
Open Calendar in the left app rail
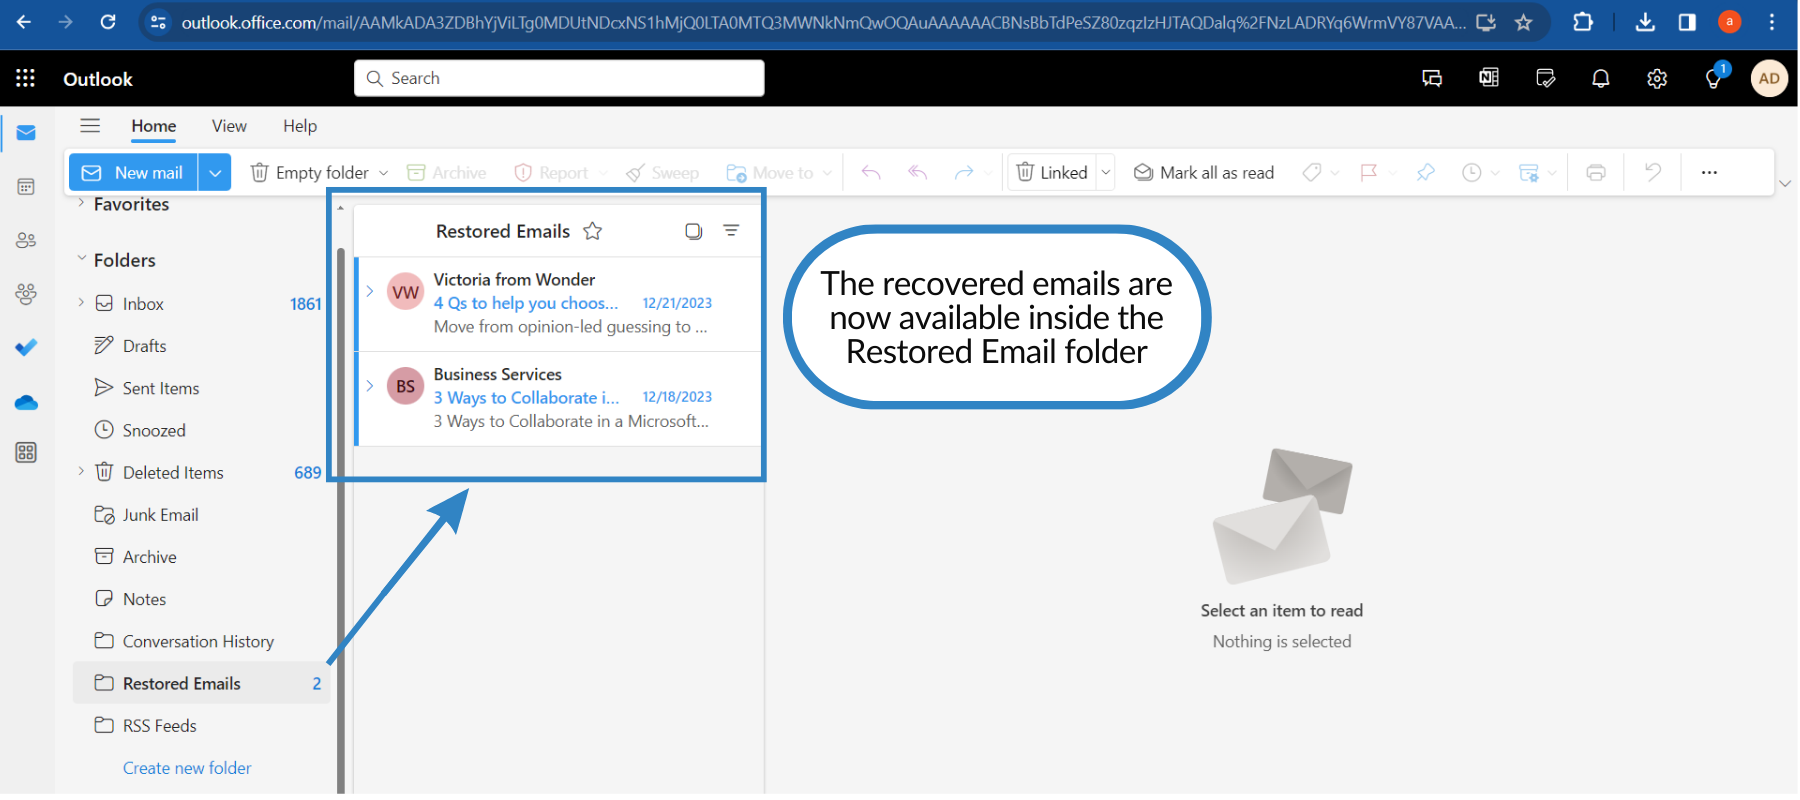tap(26, 187)
